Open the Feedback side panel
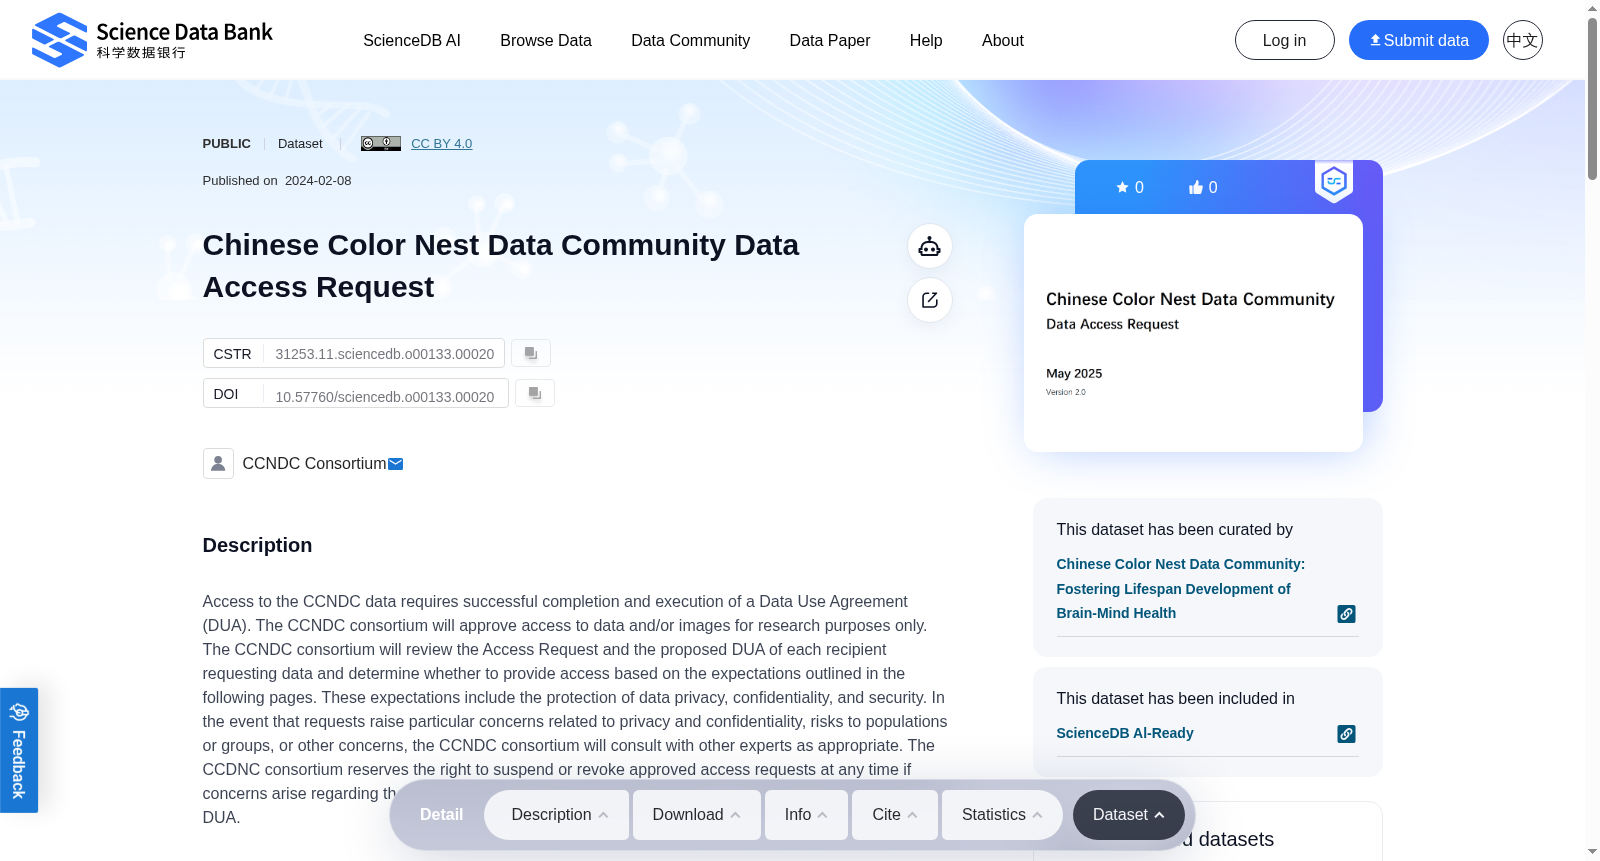The width and height of the screenshot is (1600, 861). pyautogui.click(x=19, y=750)
